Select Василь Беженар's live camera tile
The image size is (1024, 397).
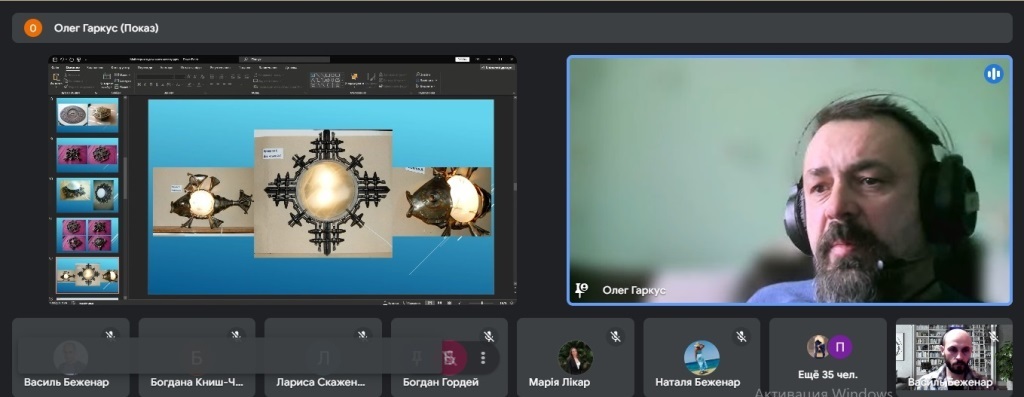[x=953, y=357]
